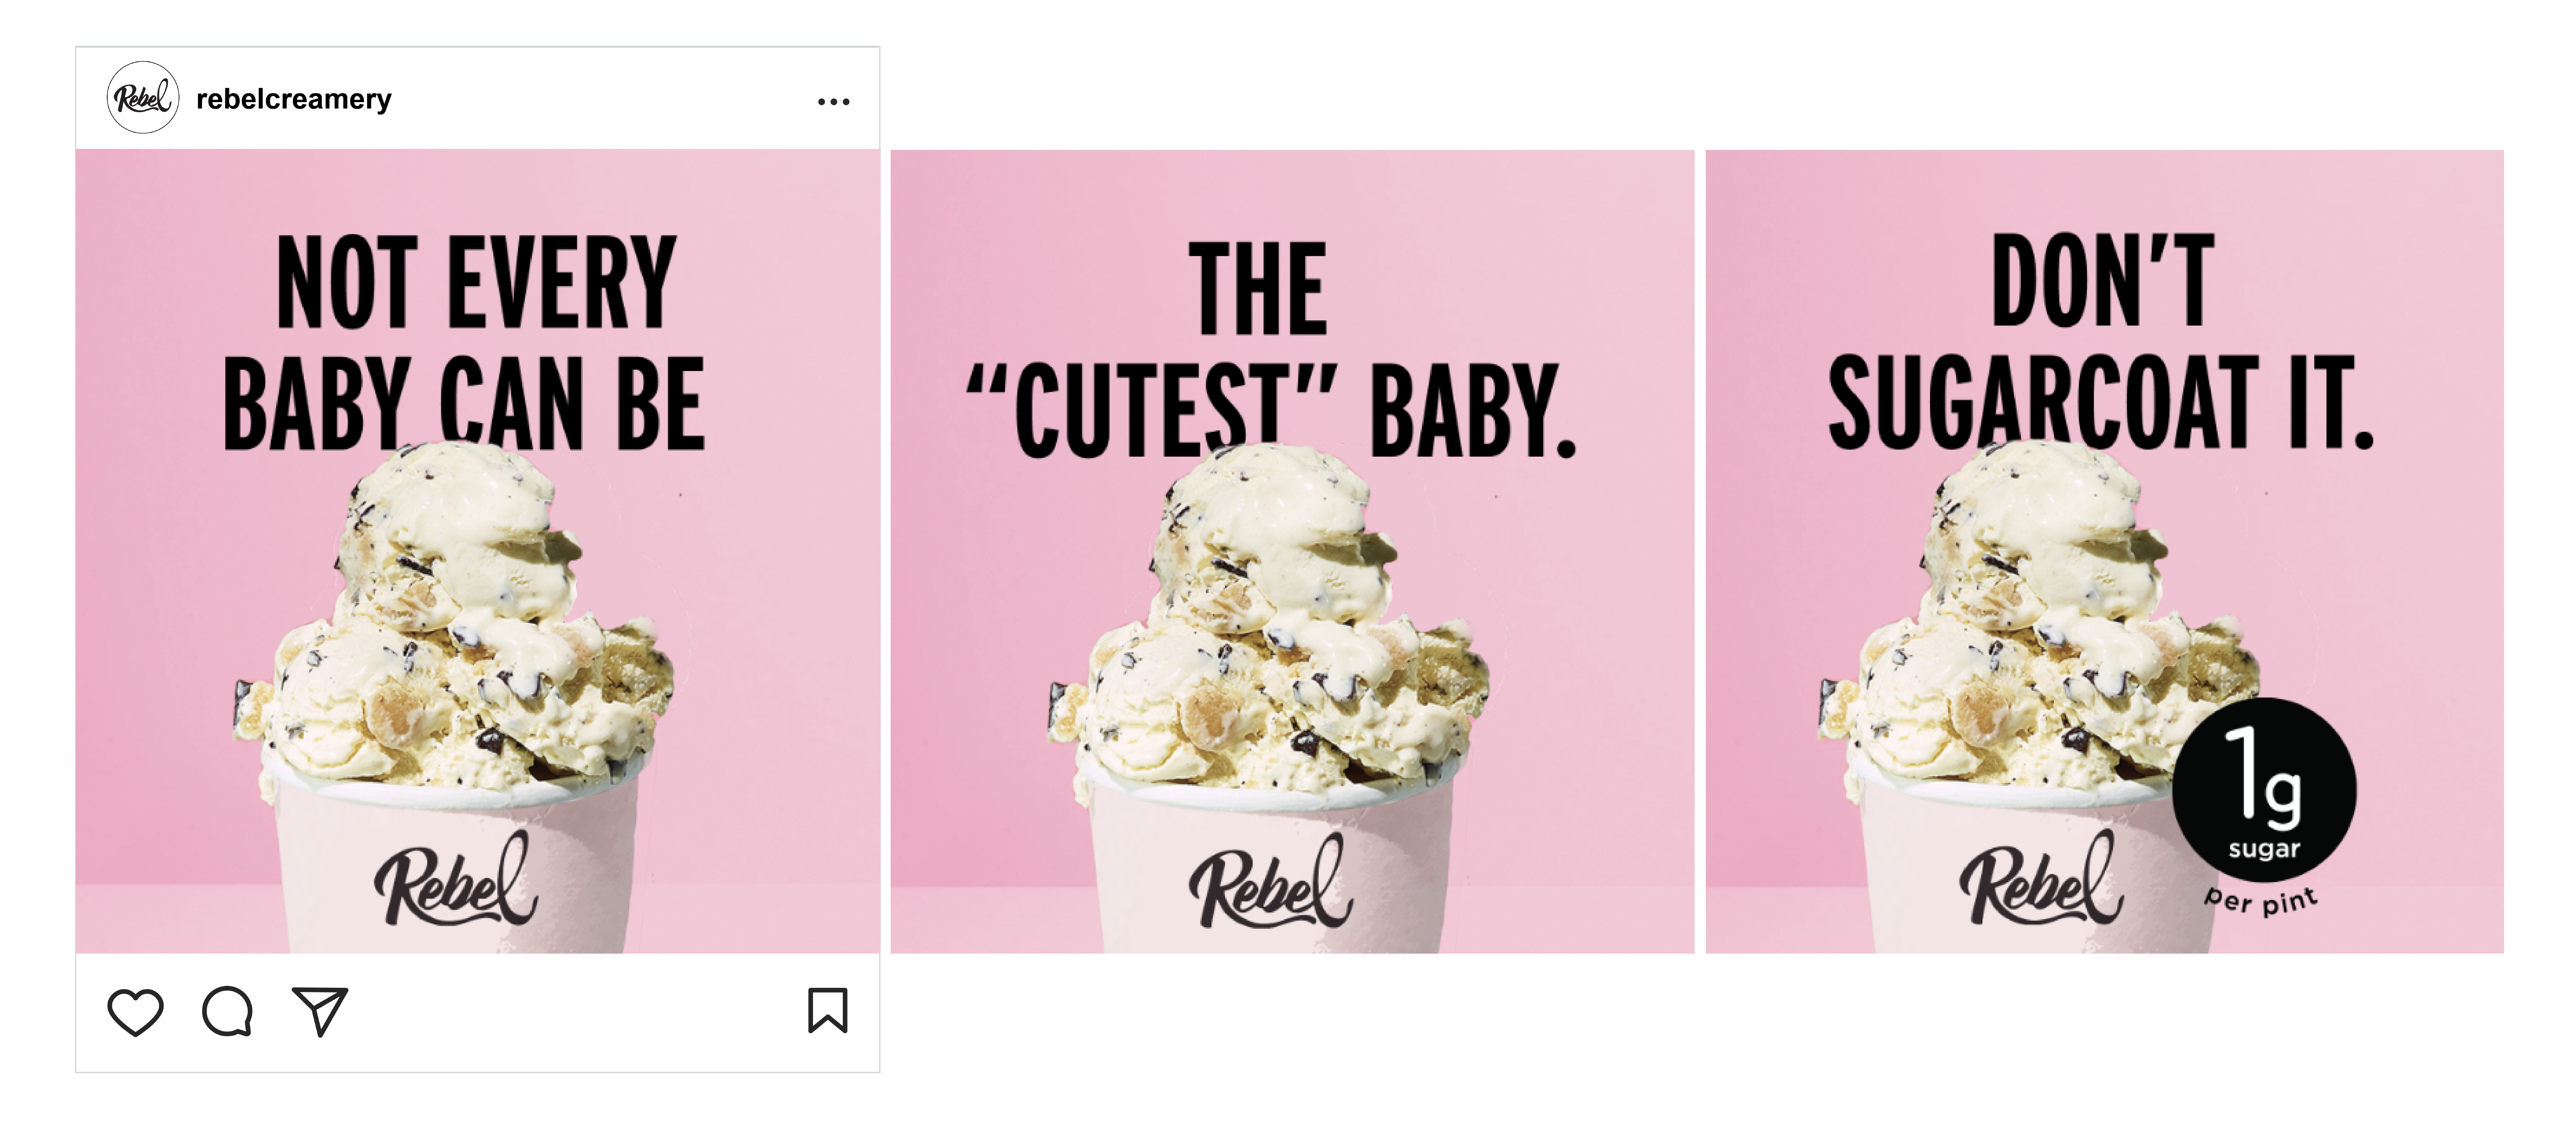Like the post with the heart icon
The width and height of the screenshot is (2576, 1126).
[x=135, y=1011]
